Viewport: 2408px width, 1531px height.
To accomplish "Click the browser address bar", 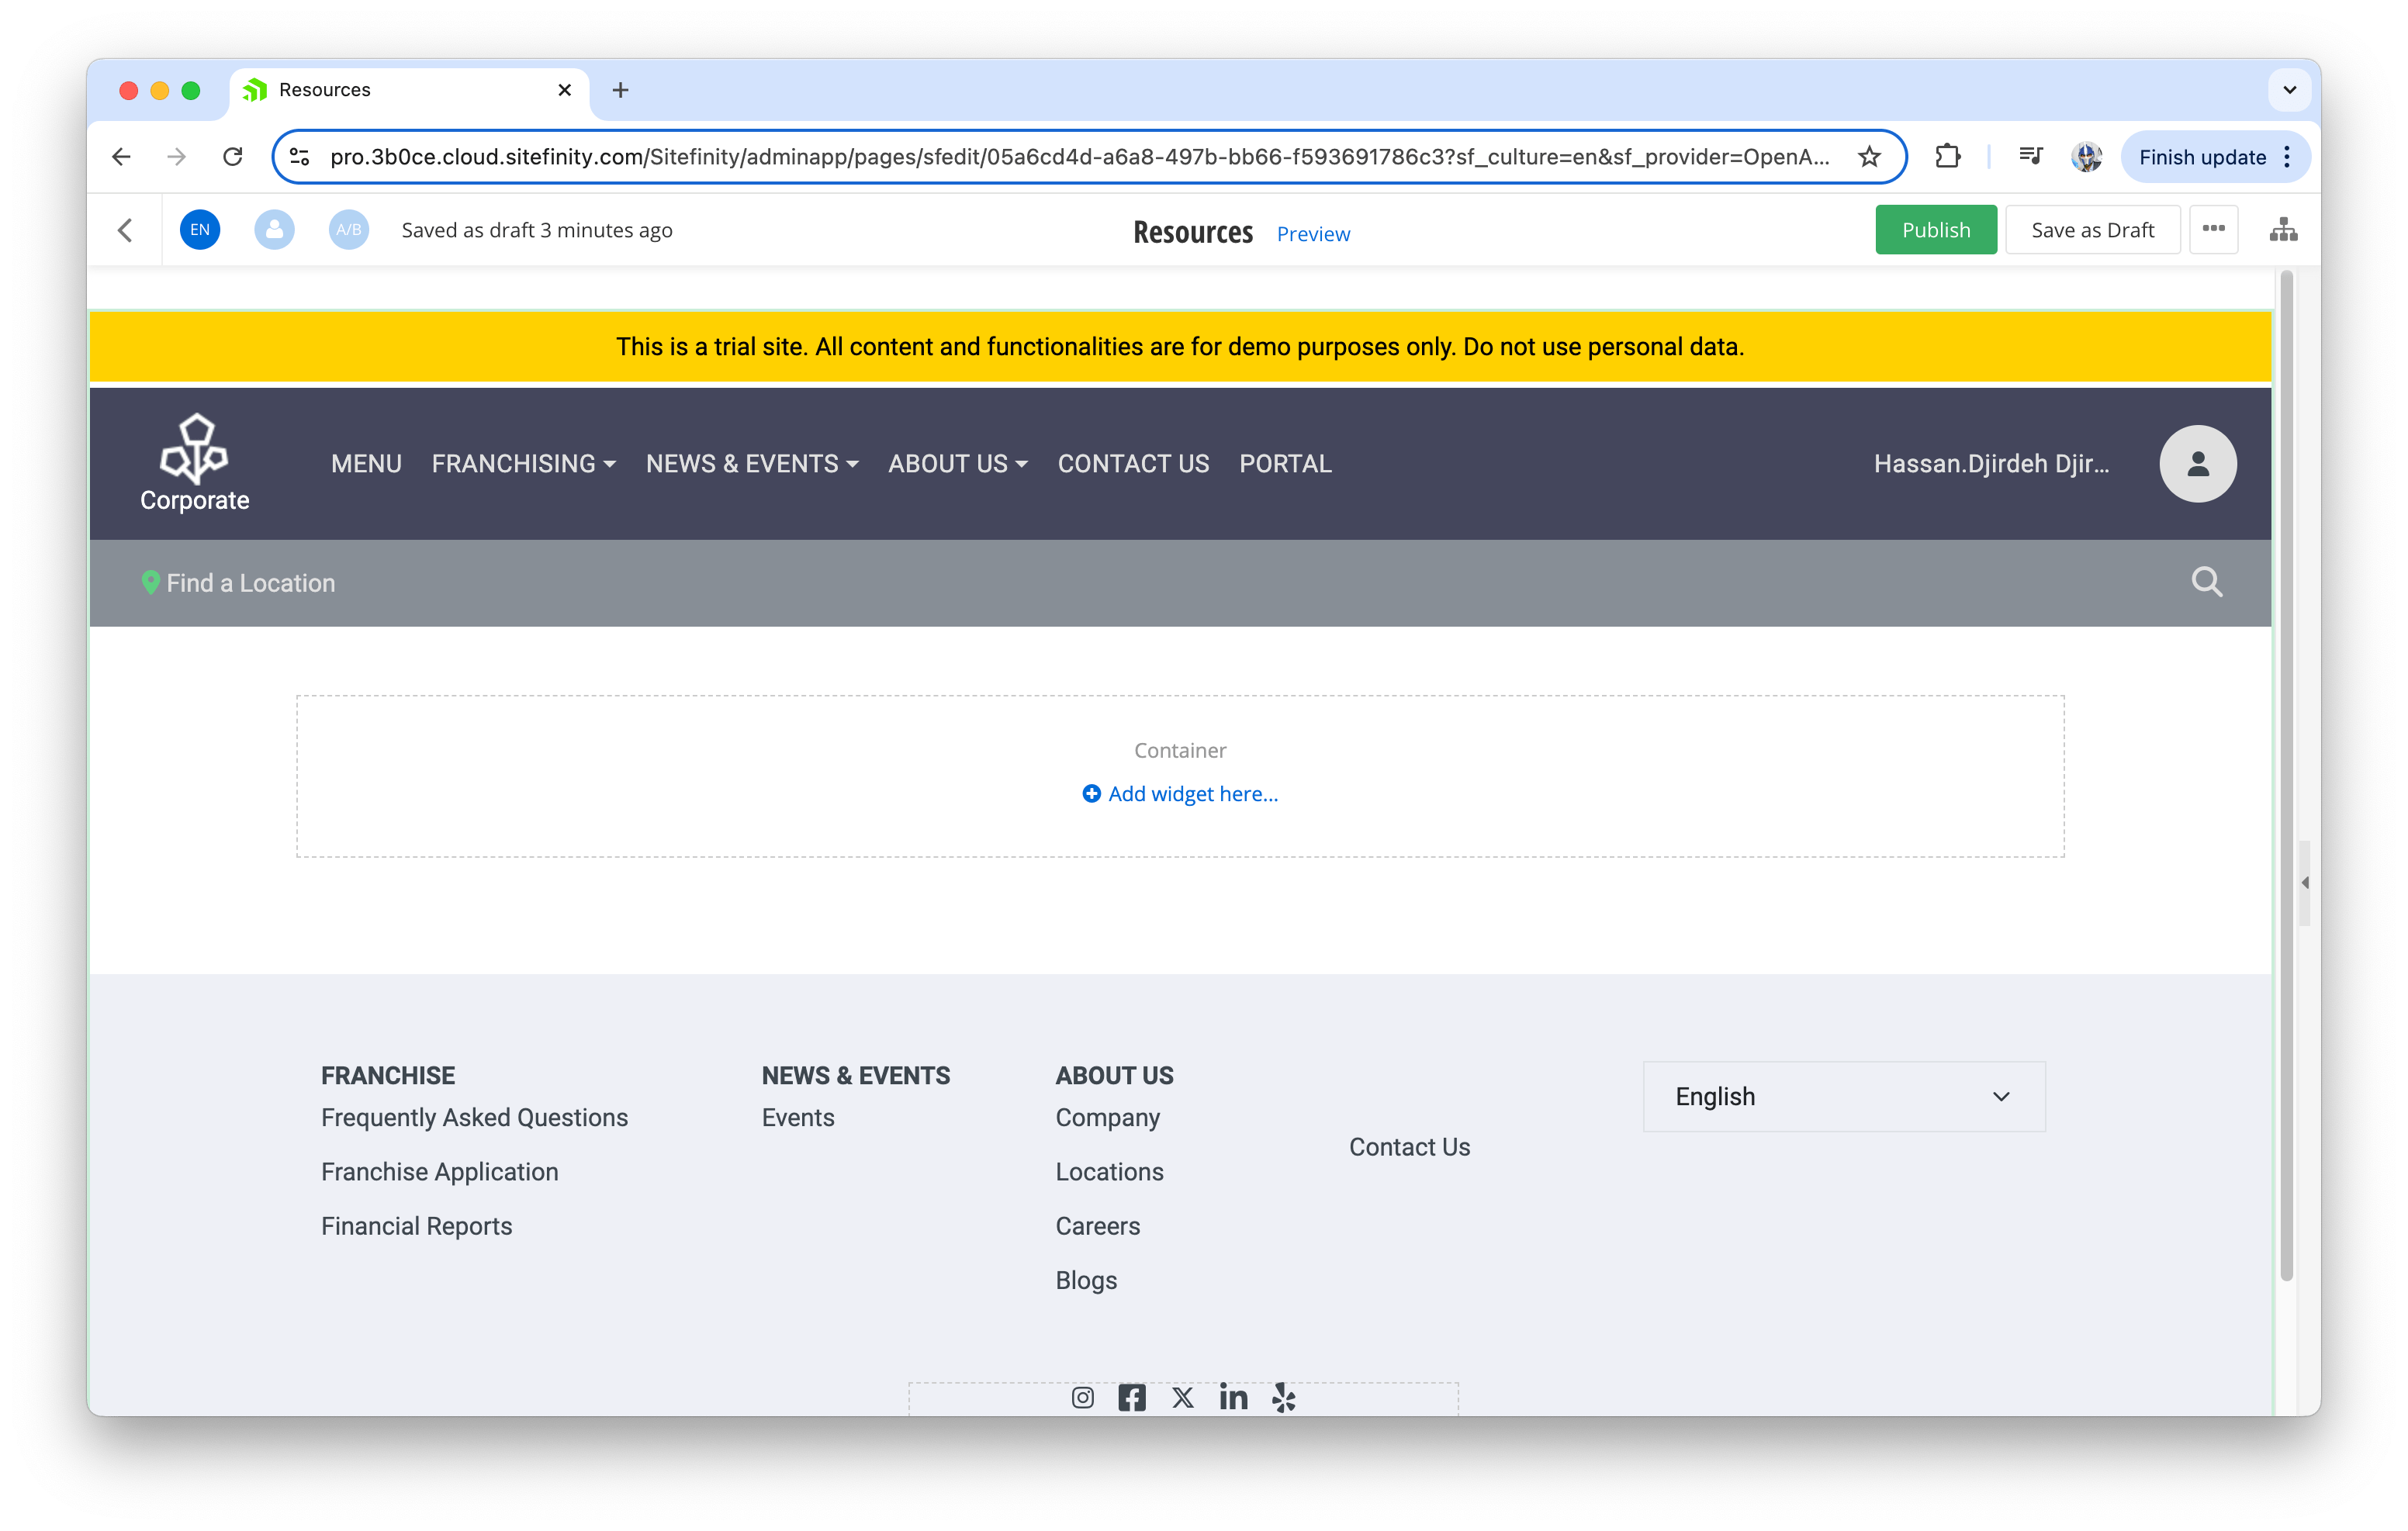I will [1078, 157].
